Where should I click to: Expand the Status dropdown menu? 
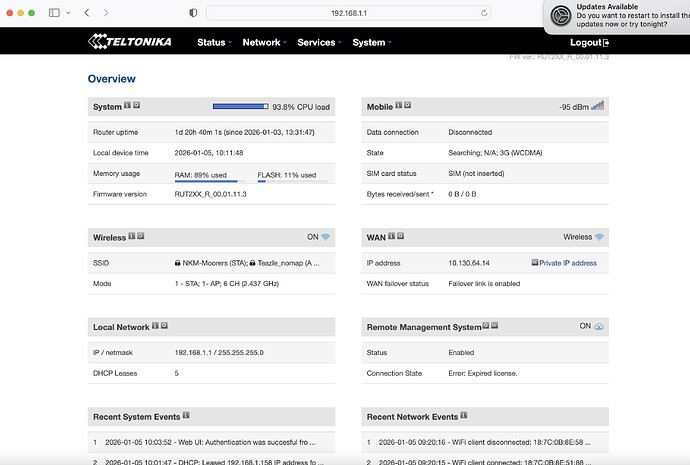[214, 43]
